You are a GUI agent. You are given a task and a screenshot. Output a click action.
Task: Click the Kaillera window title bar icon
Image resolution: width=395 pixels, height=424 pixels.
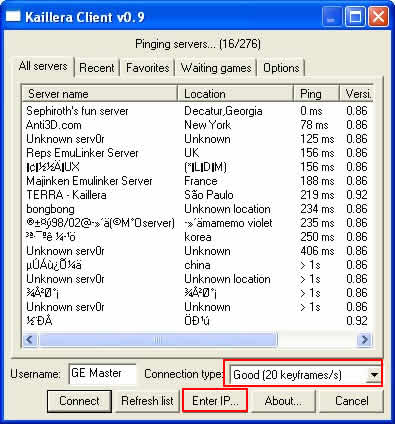pos(13,16)
